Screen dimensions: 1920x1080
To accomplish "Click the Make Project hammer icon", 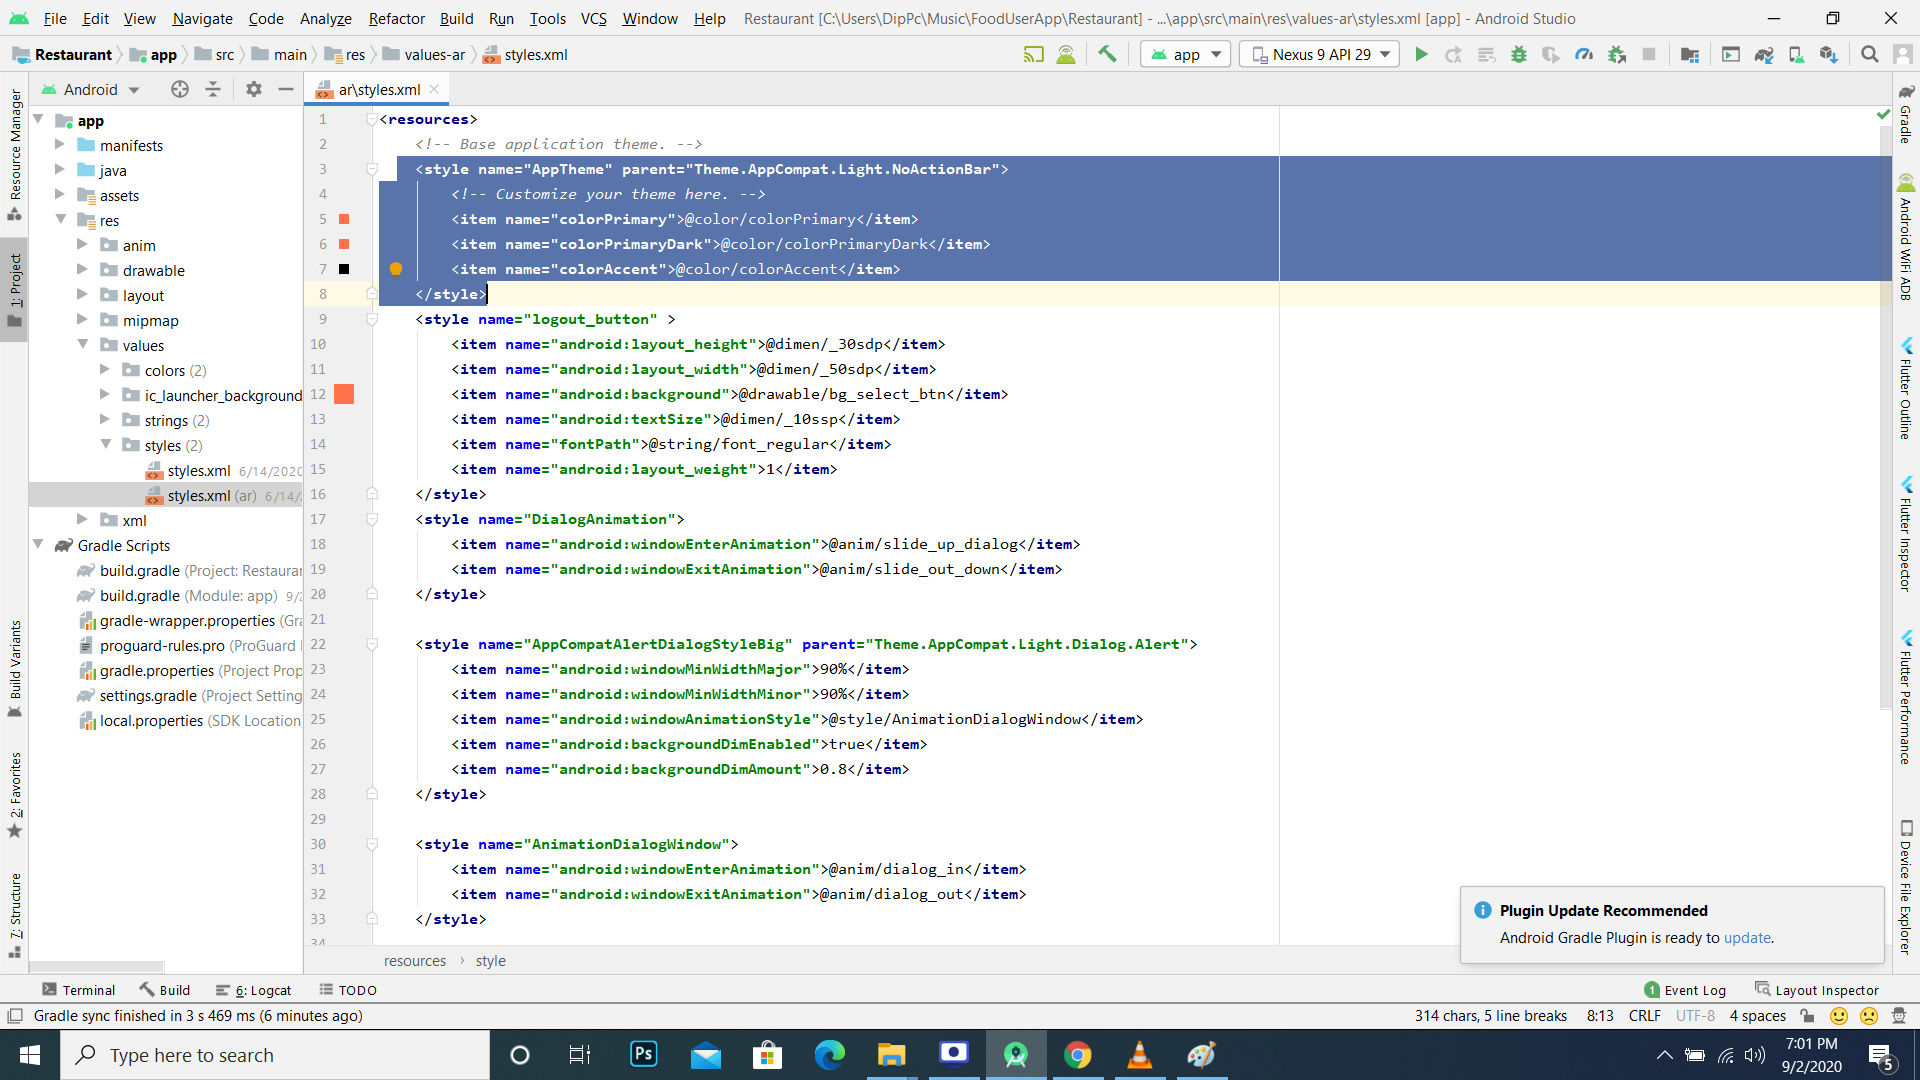I will point(1107,55).
